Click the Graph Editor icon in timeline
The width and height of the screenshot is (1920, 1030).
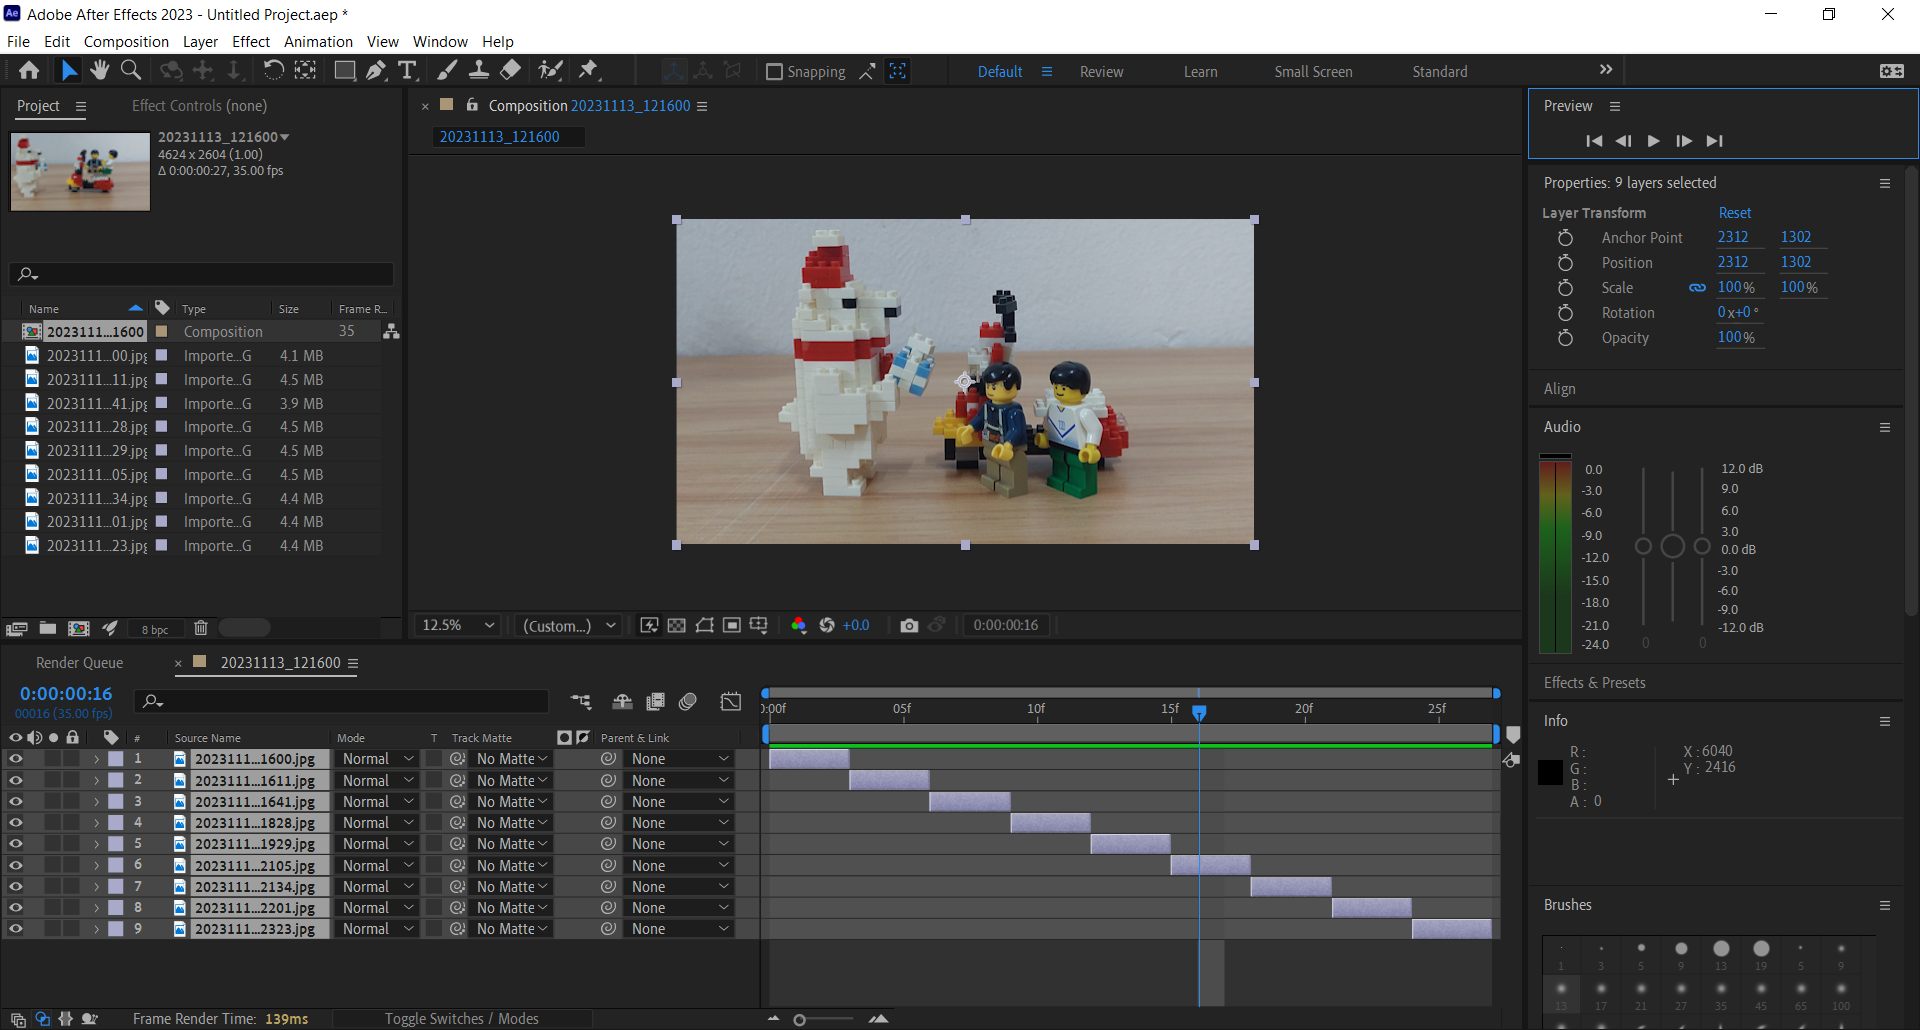click(731, 702)
